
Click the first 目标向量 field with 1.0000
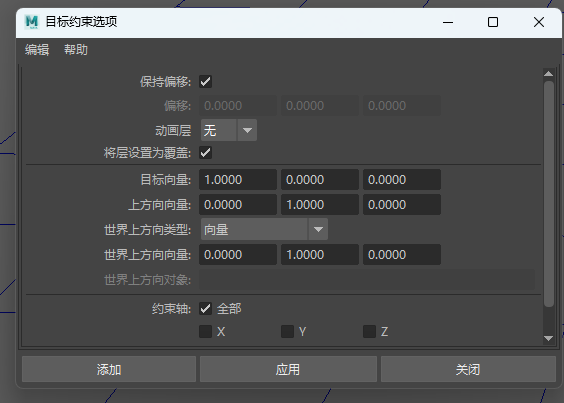(x=238, y=180)
